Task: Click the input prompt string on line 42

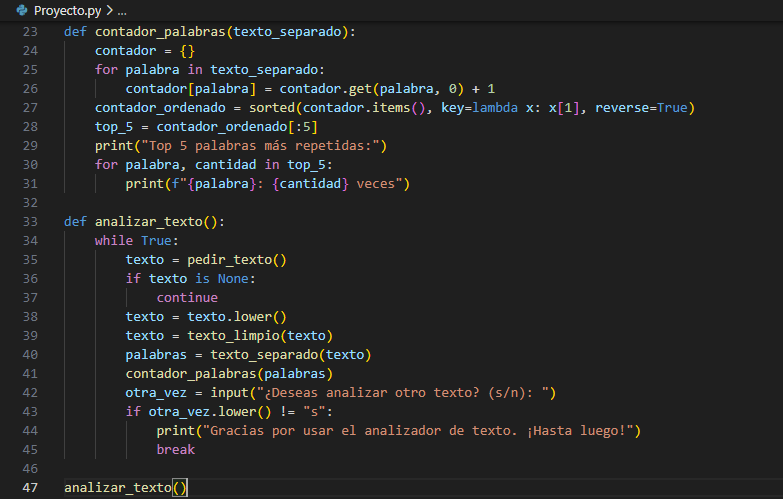Action: [402, 392]
